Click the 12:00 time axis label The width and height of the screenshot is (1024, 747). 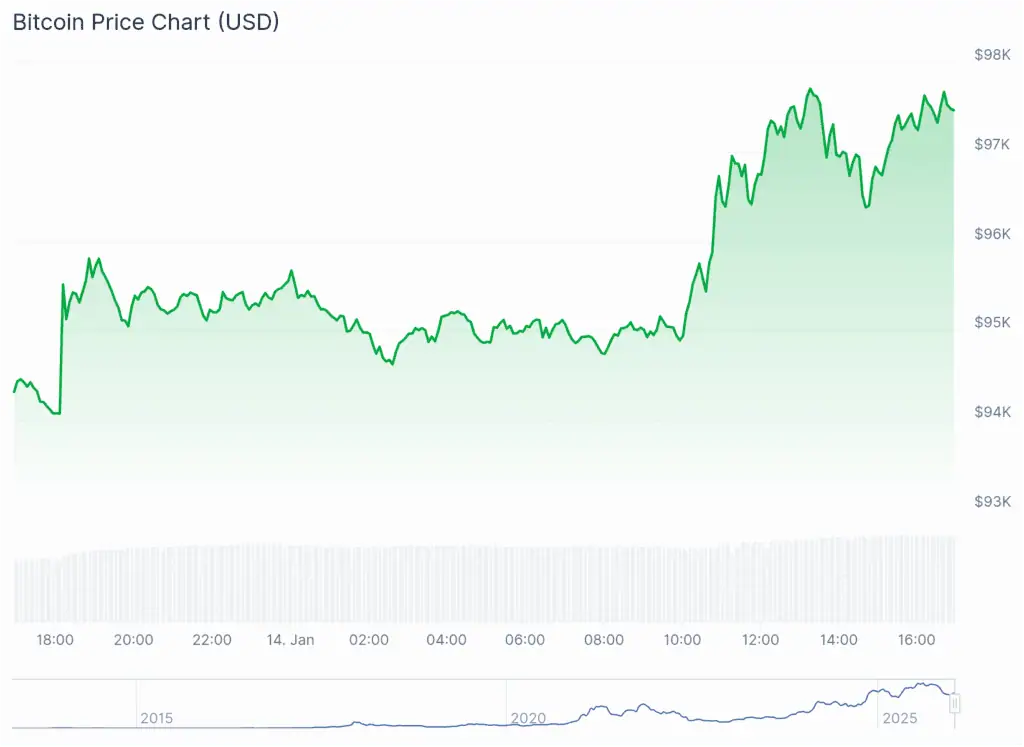click(x=760, y=640)
